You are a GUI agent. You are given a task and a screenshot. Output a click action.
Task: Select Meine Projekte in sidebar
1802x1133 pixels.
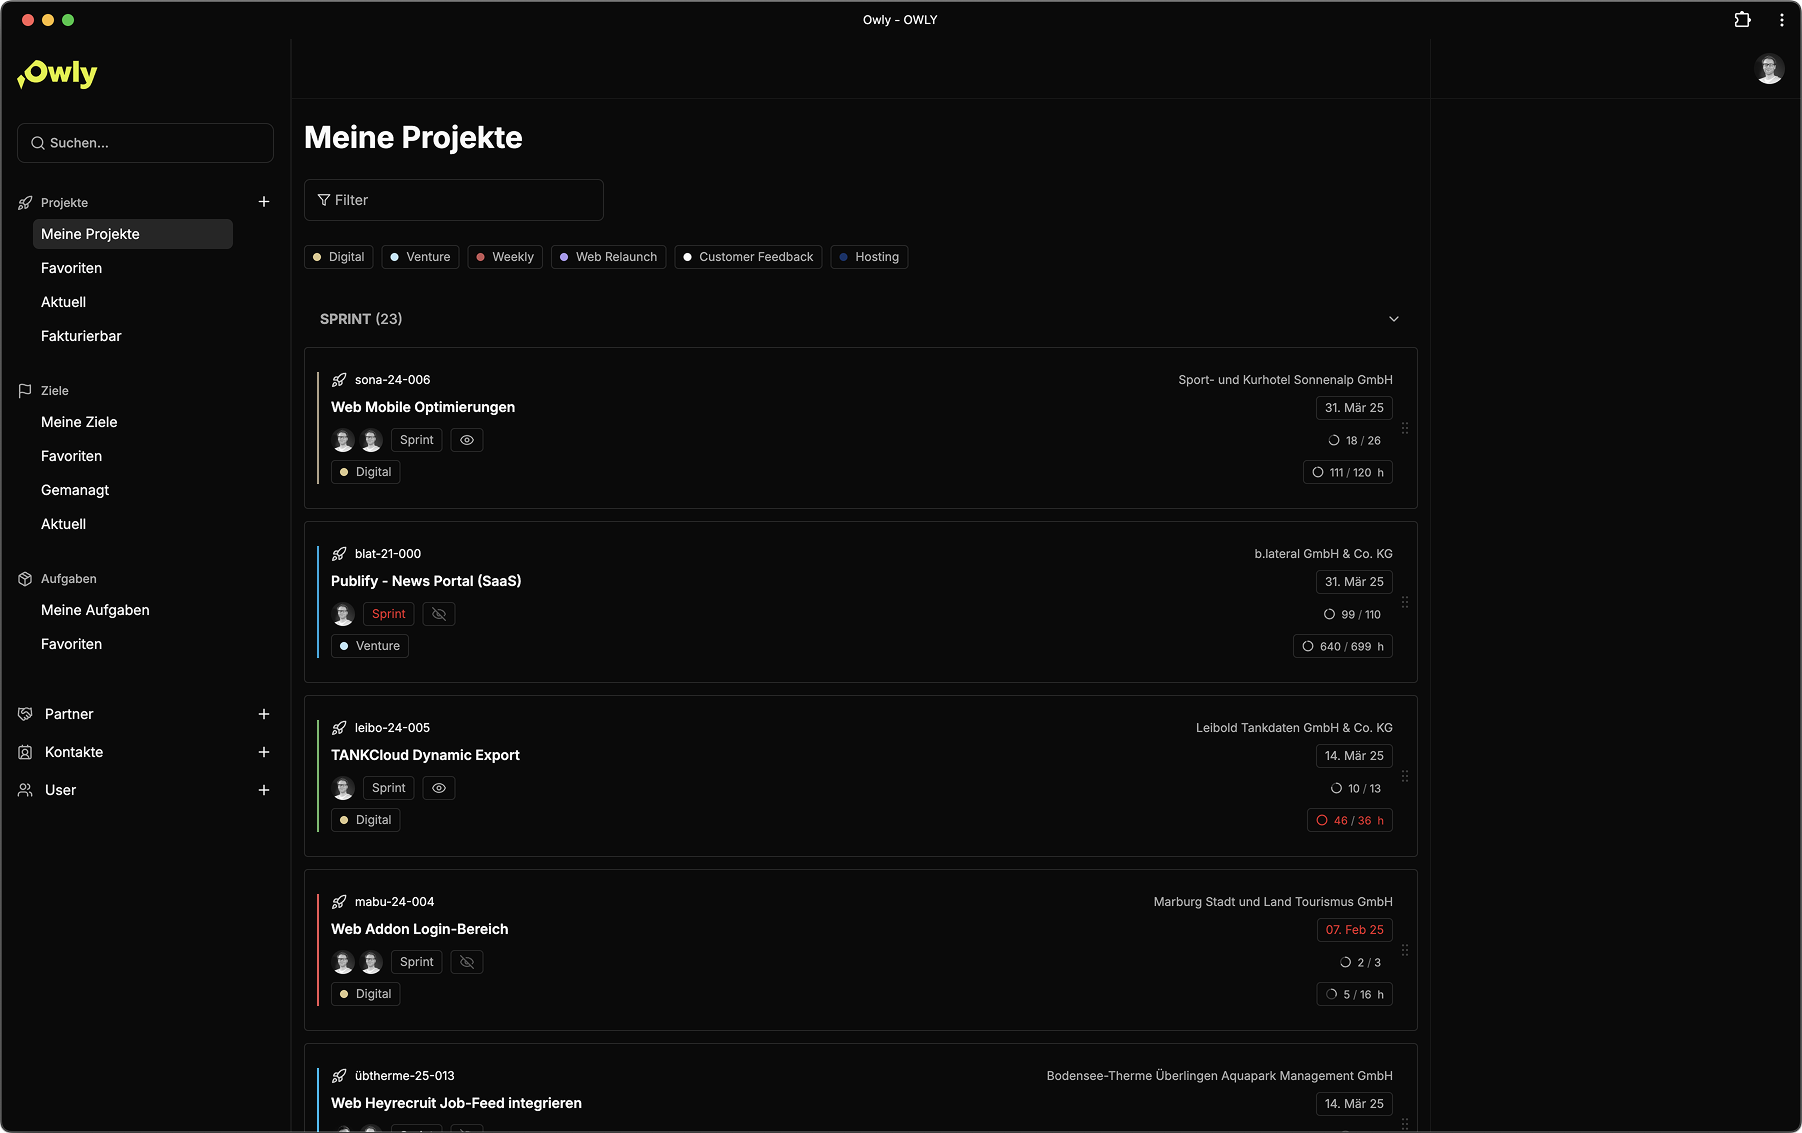tap(133, 234)
